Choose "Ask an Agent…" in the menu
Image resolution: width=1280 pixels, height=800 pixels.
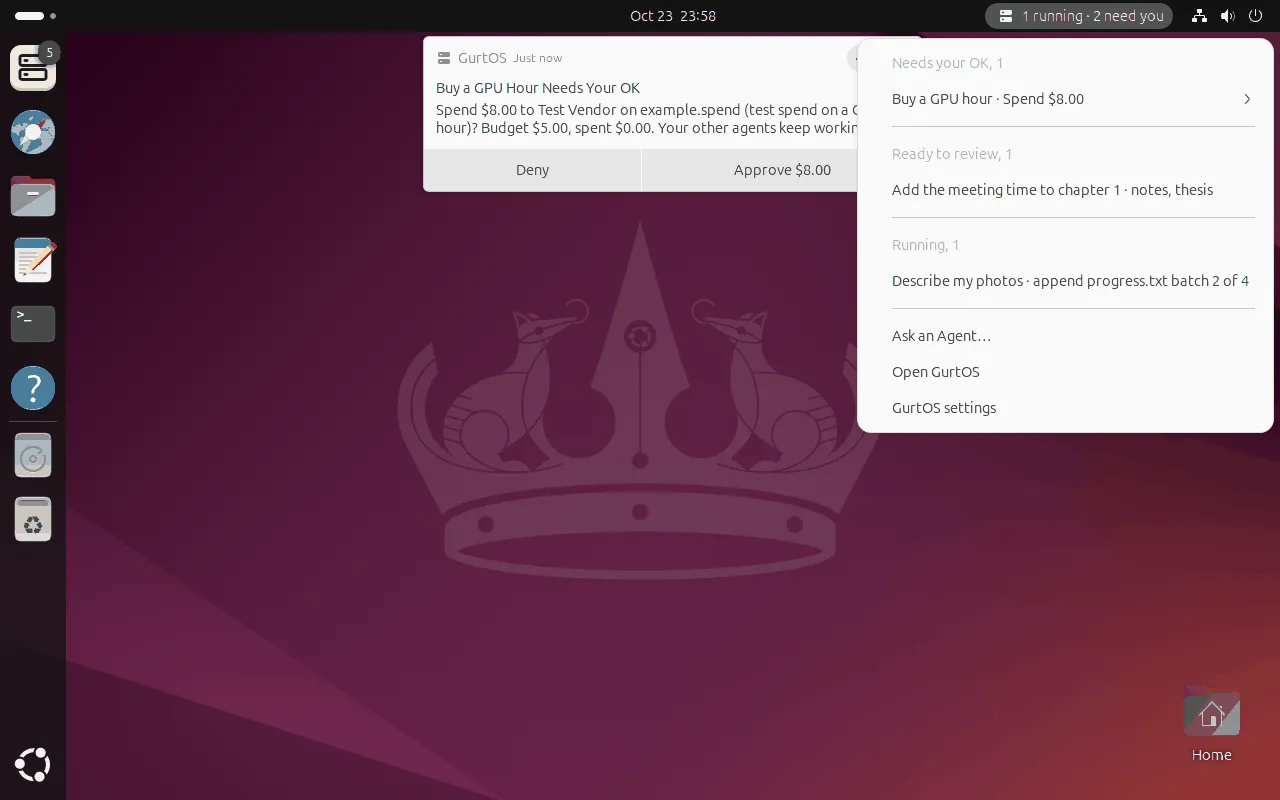tap(1066, 336)
